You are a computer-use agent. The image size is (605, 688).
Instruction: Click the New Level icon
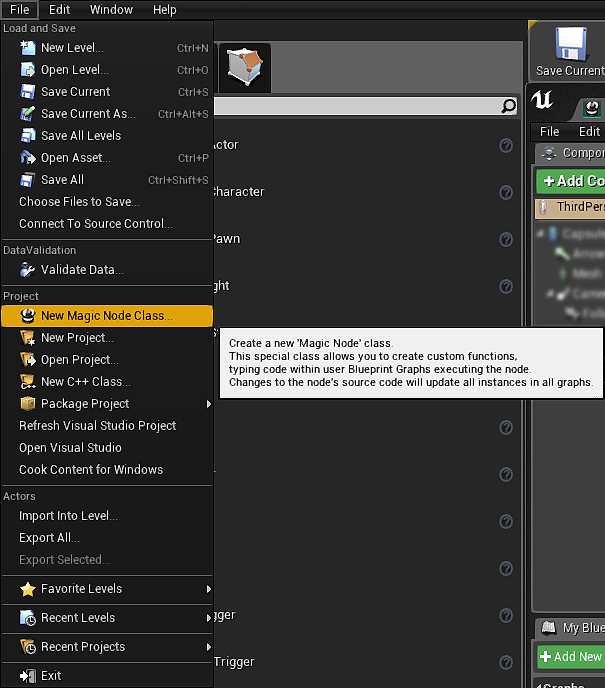click(28, 48)
